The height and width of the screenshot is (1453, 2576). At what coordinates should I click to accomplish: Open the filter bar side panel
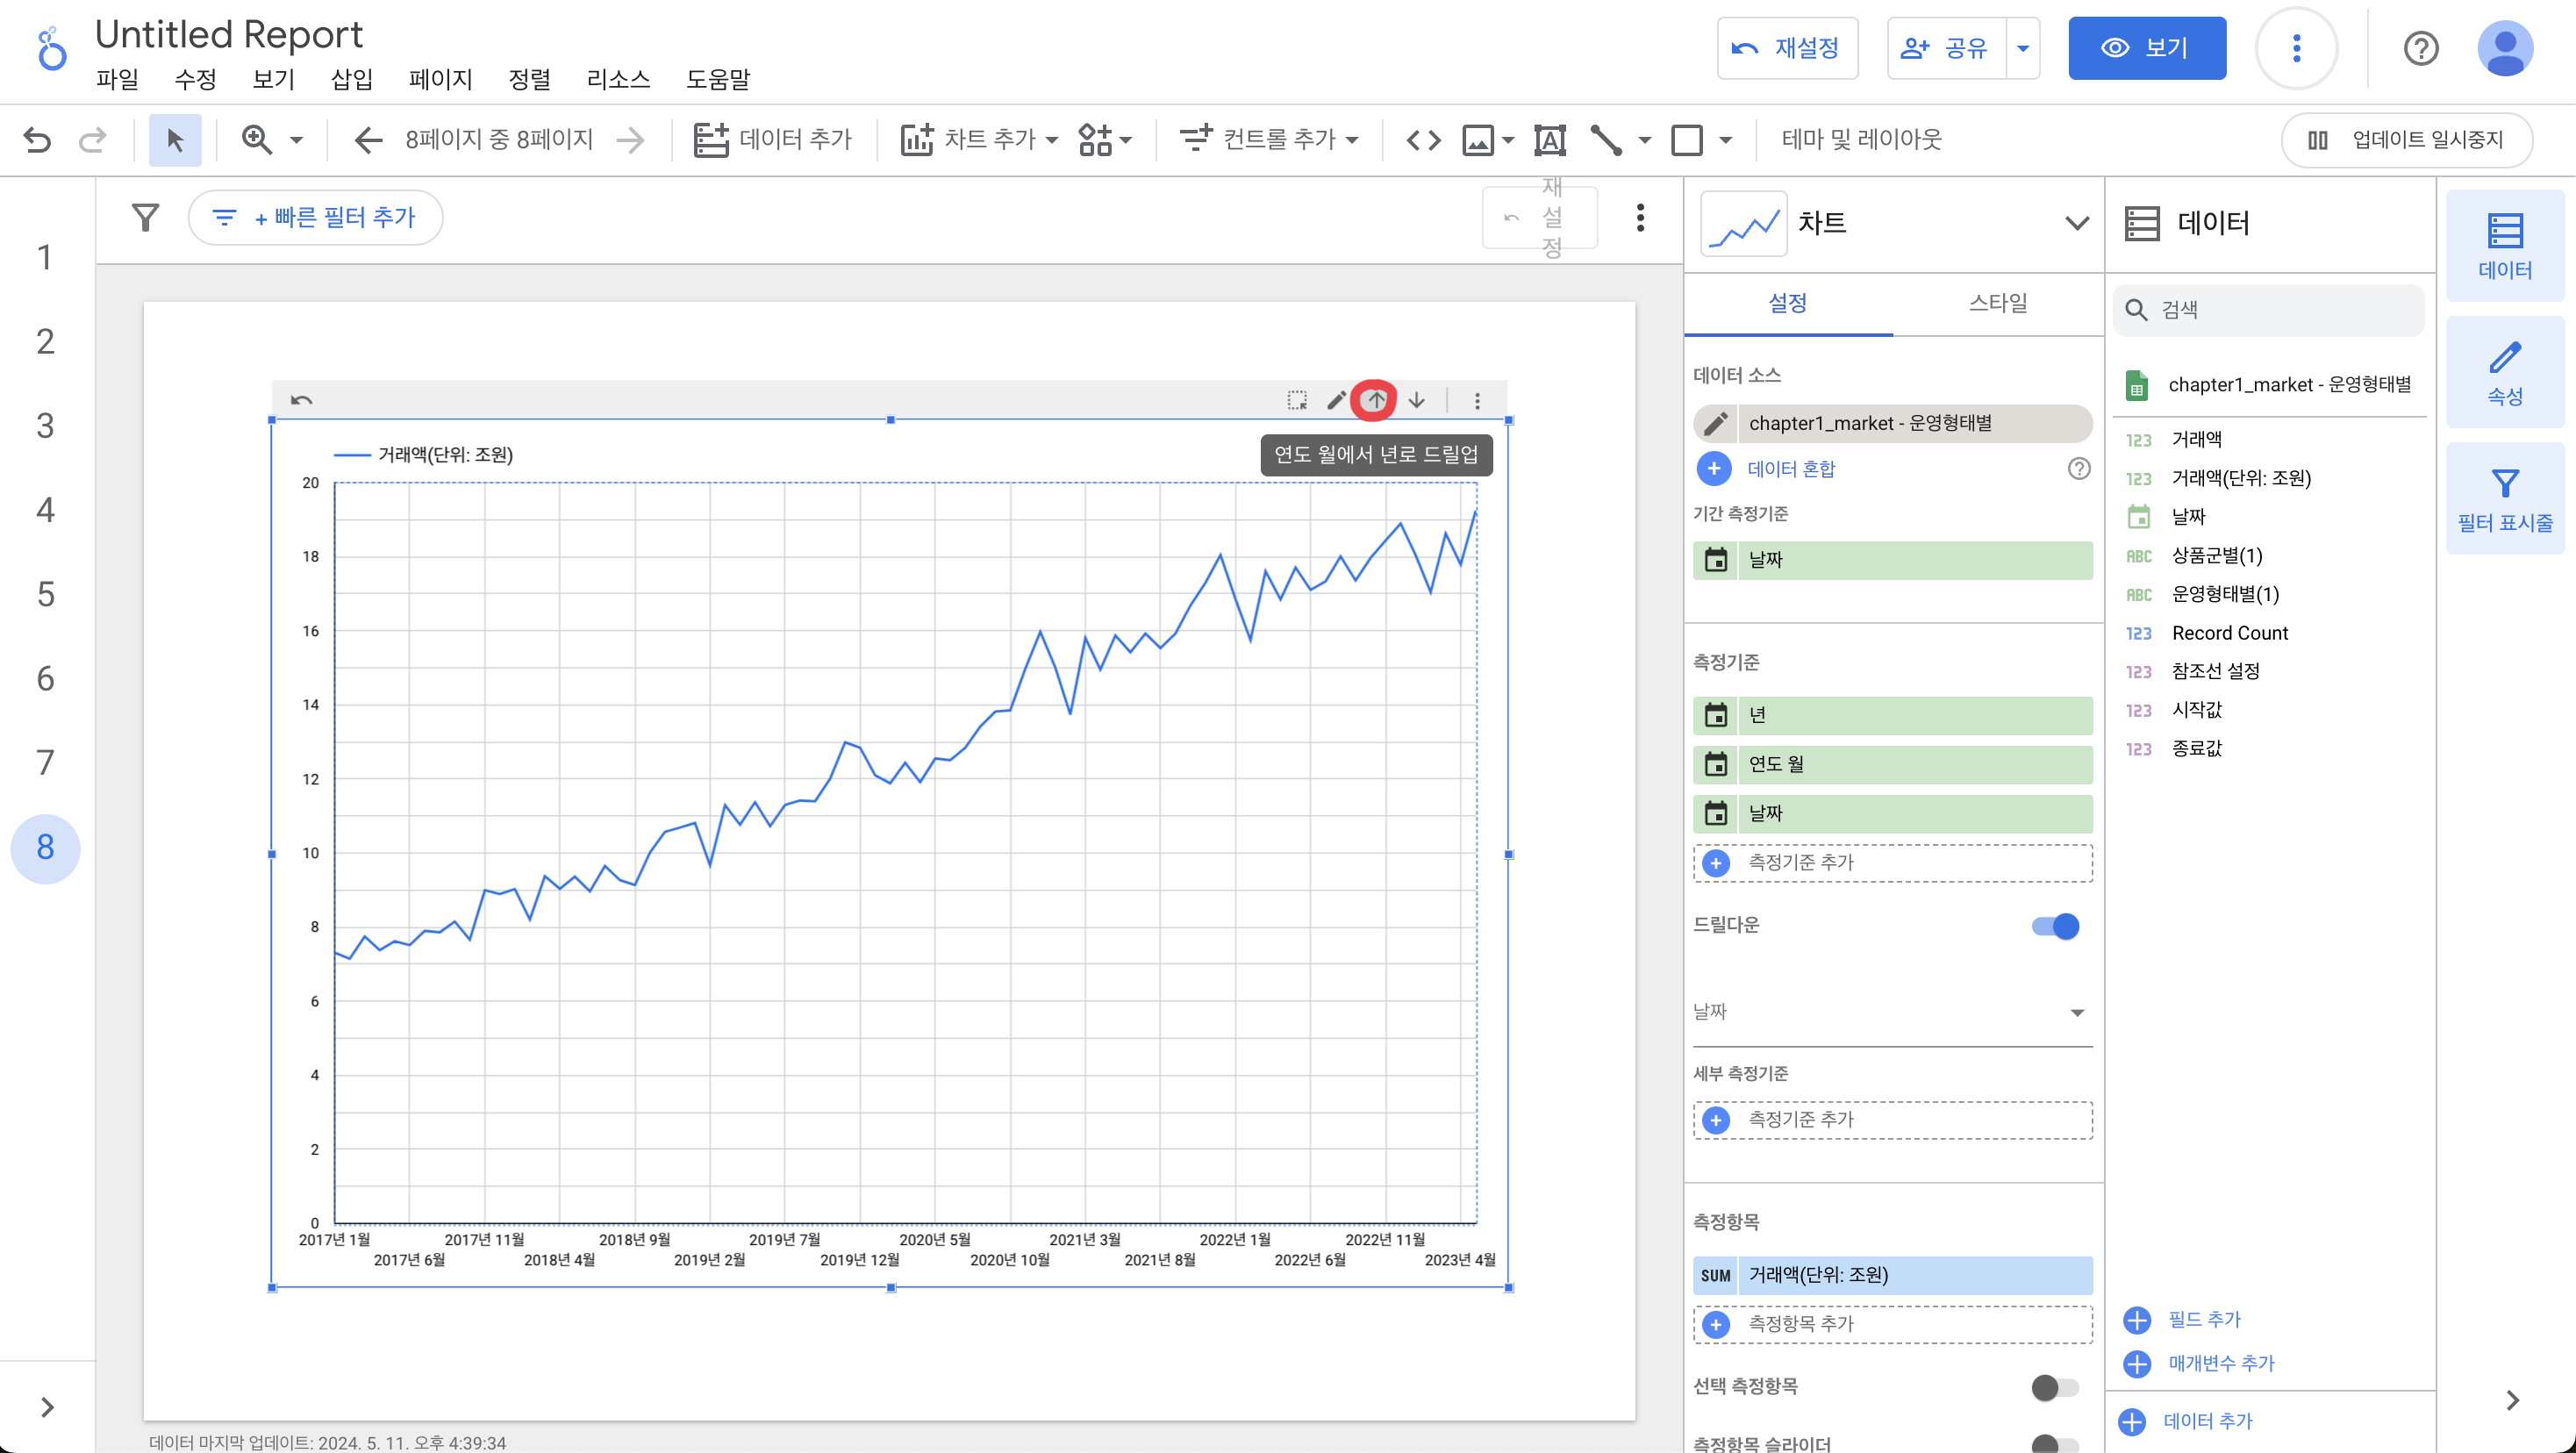point(2504,497)
